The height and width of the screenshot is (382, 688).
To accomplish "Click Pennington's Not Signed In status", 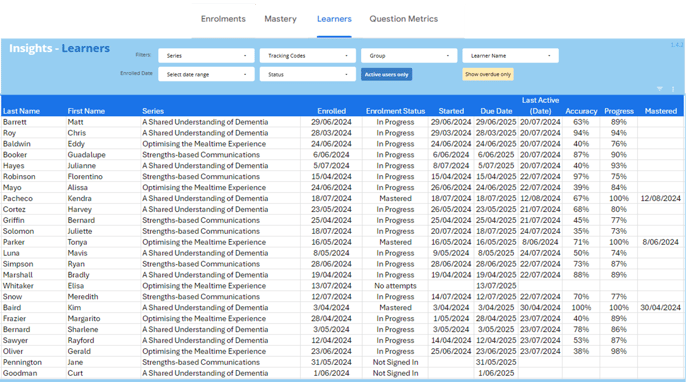I will coord(395,362).
